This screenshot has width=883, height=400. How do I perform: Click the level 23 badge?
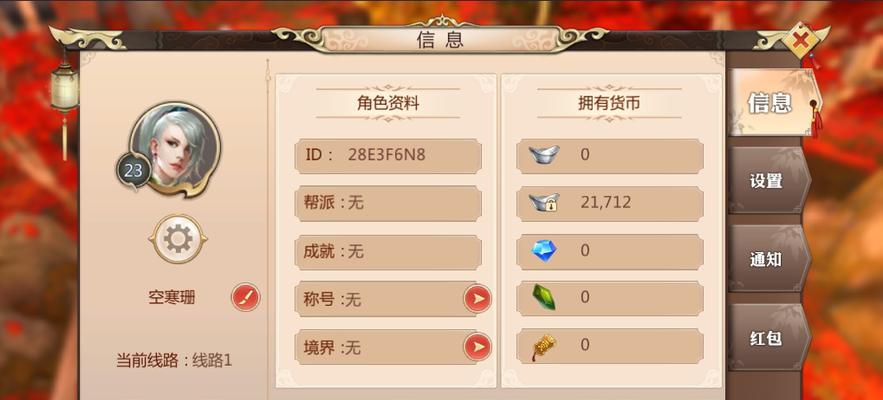click(133, 171)
